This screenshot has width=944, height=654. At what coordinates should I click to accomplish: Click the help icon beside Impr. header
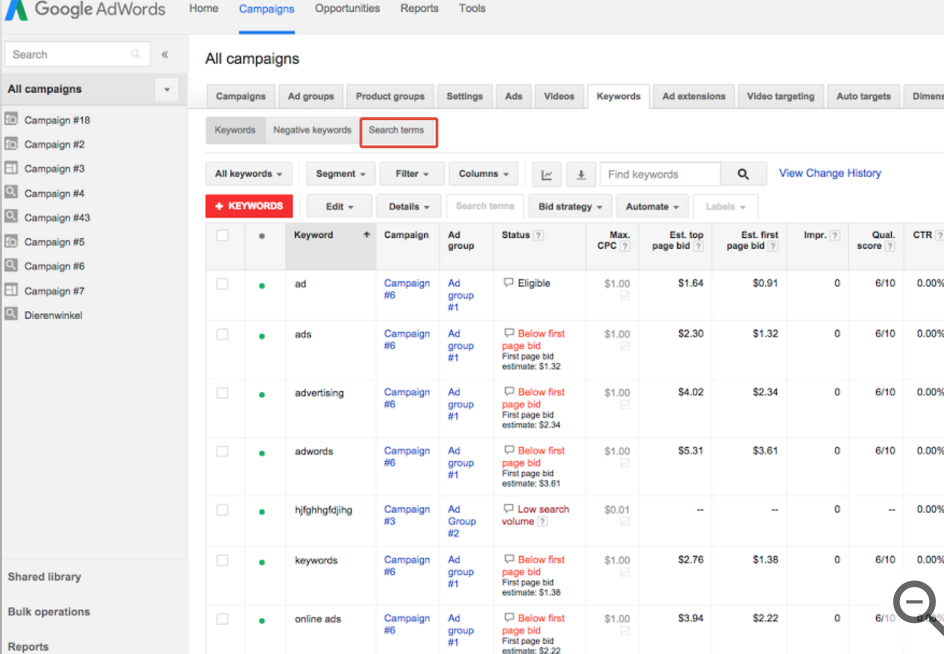(x=835, y=235)
